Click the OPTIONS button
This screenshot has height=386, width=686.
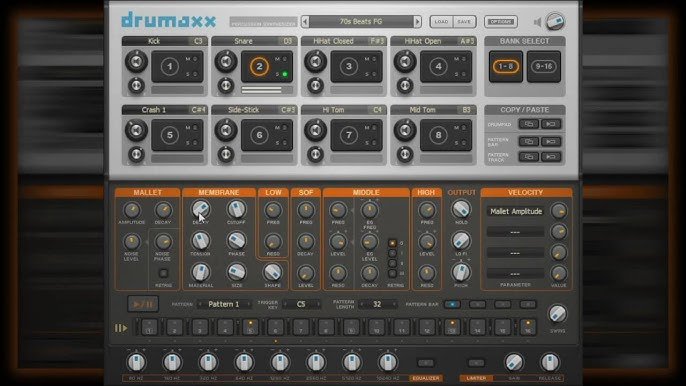tap(501, 22)
